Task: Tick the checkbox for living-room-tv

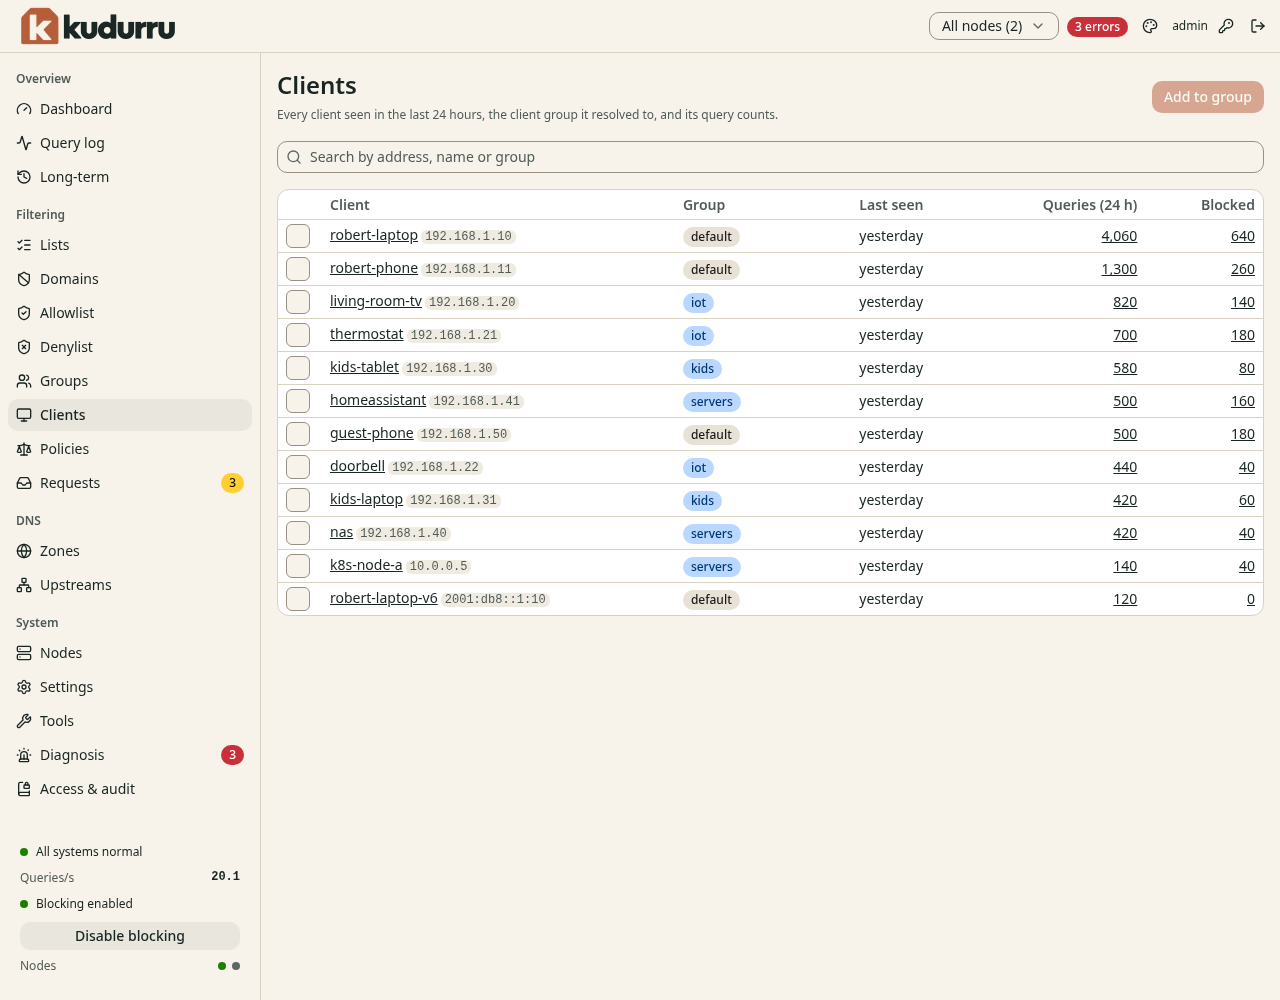Action: 298,302
